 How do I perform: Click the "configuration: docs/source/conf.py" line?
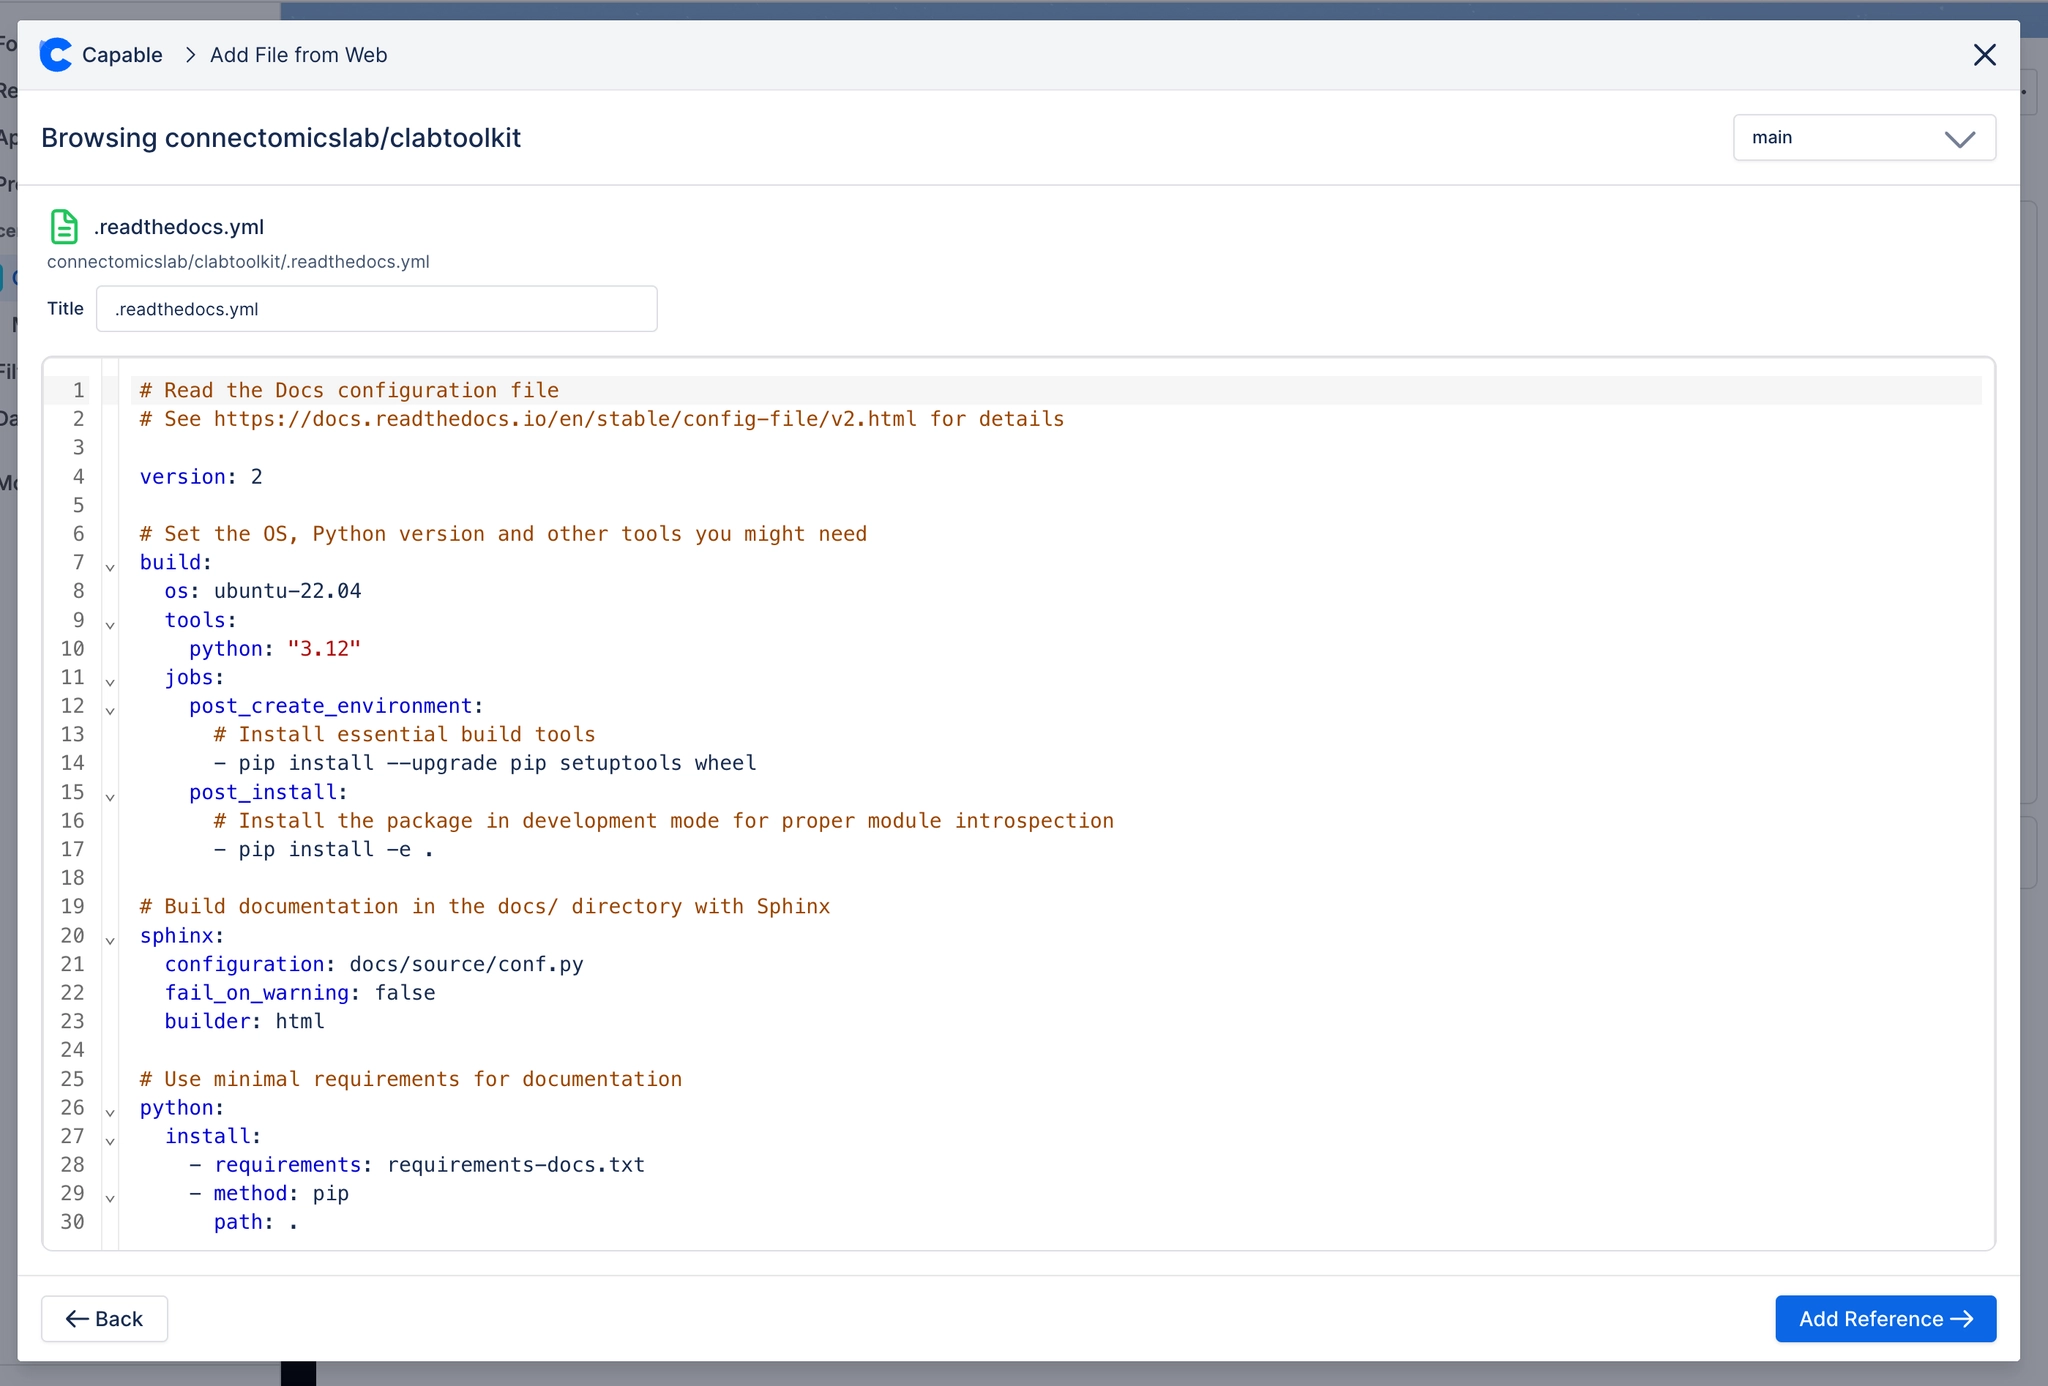pos(374,964)
